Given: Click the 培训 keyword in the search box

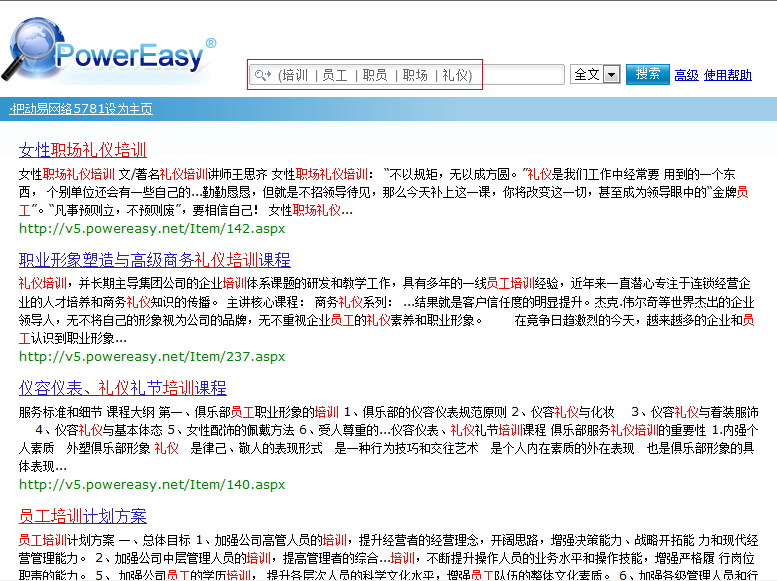Looking at the screenshot, I should pos(295,75).
